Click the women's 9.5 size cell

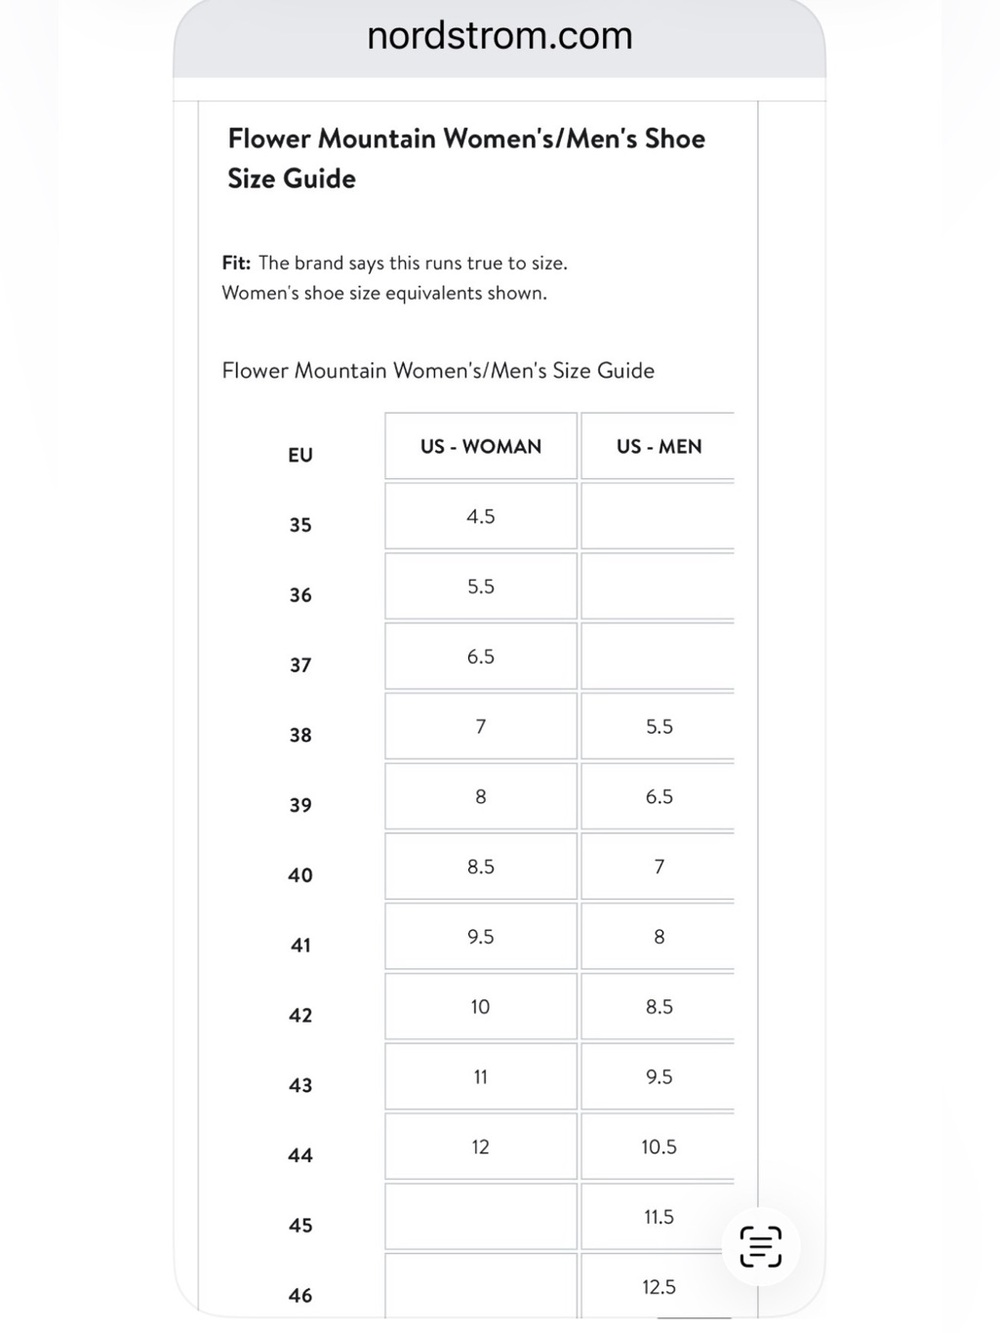pos(481,936)
